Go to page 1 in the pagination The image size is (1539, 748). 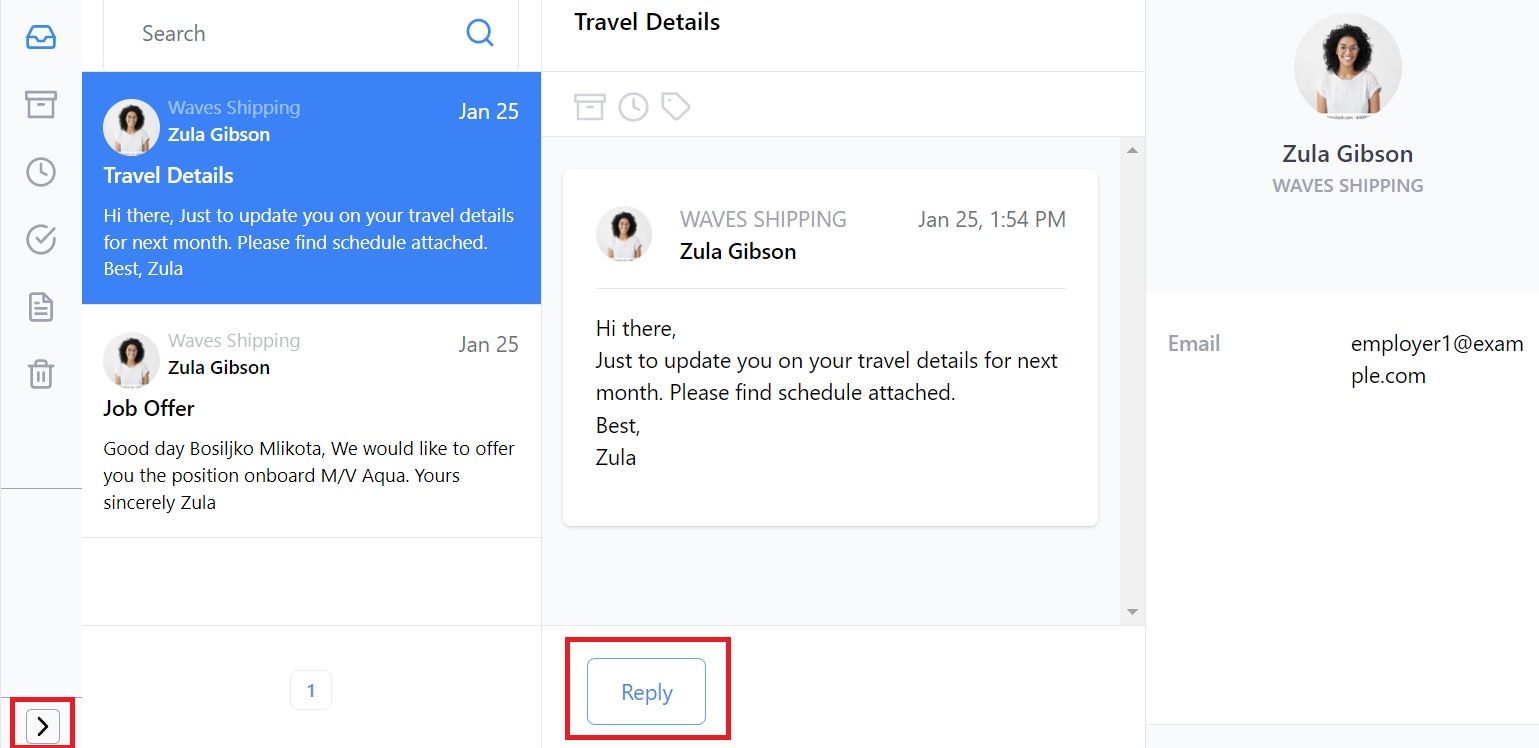pyautogui.click(x=311, y=690)
